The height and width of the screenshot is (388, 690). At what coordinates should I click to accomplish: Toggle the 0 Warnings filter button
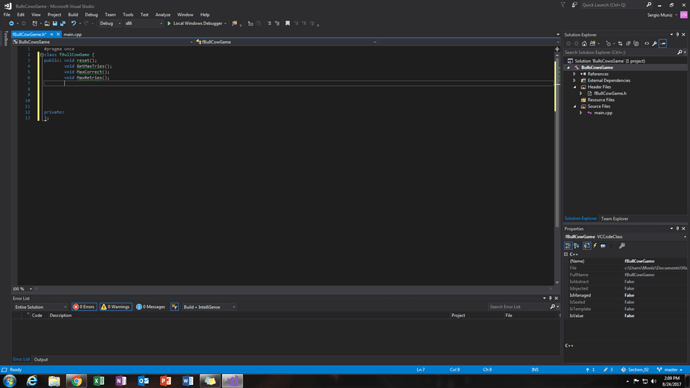coord(115,307)
